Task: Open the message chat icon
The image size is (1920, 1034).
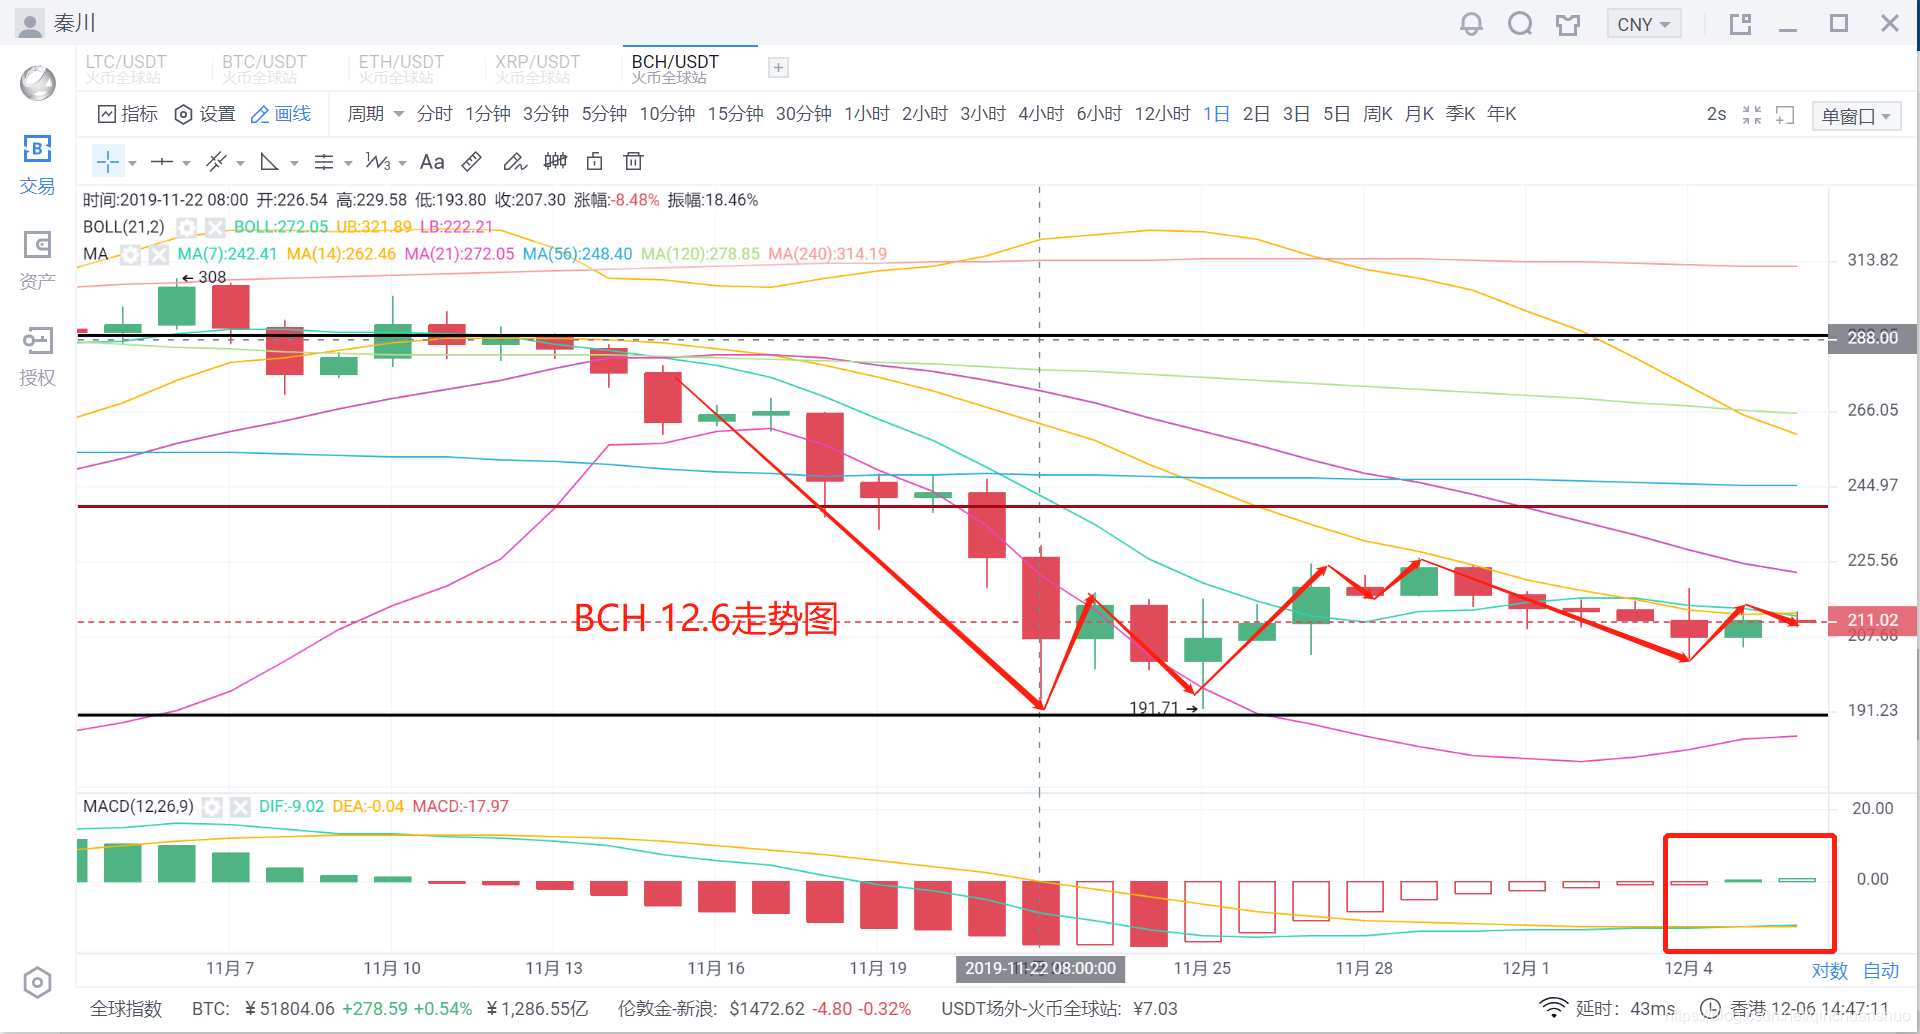Action: (1520, 24)
